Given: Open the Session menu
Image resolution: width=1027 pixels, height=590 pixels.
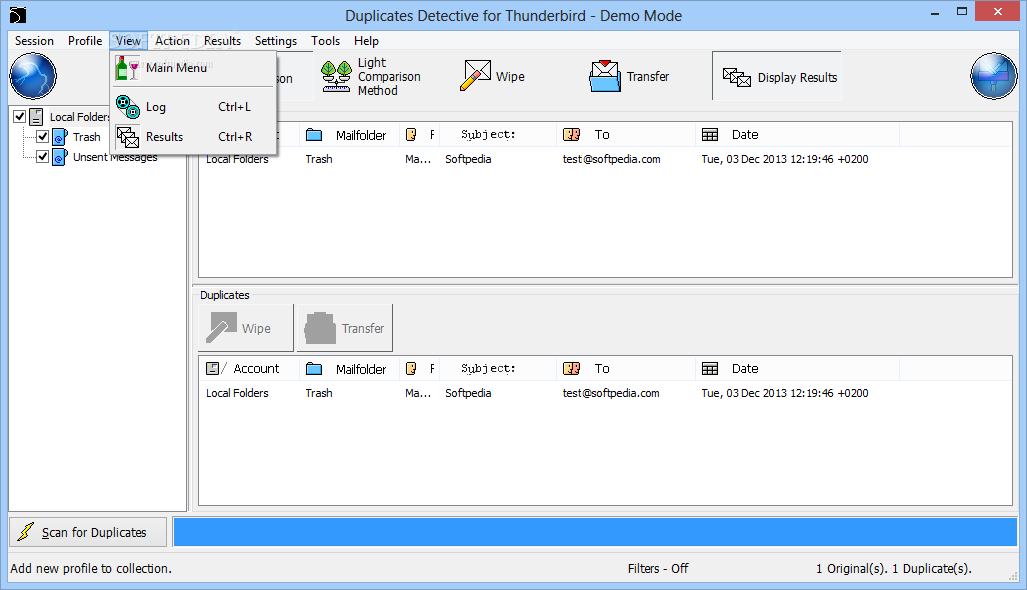Looking at the screenshot, I should tap(34, 41).
